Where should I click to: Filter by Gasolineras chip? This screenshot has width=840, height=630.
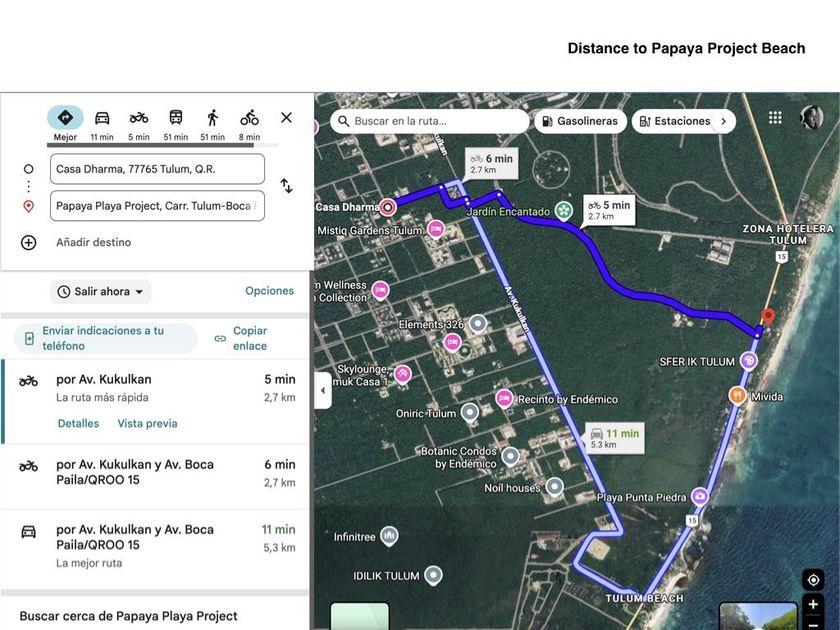click(581, 121)
